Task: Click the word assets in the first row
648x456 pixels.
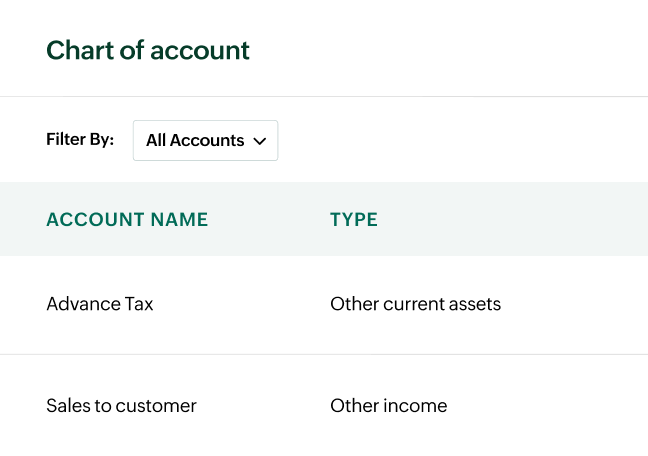Action: 476,303
